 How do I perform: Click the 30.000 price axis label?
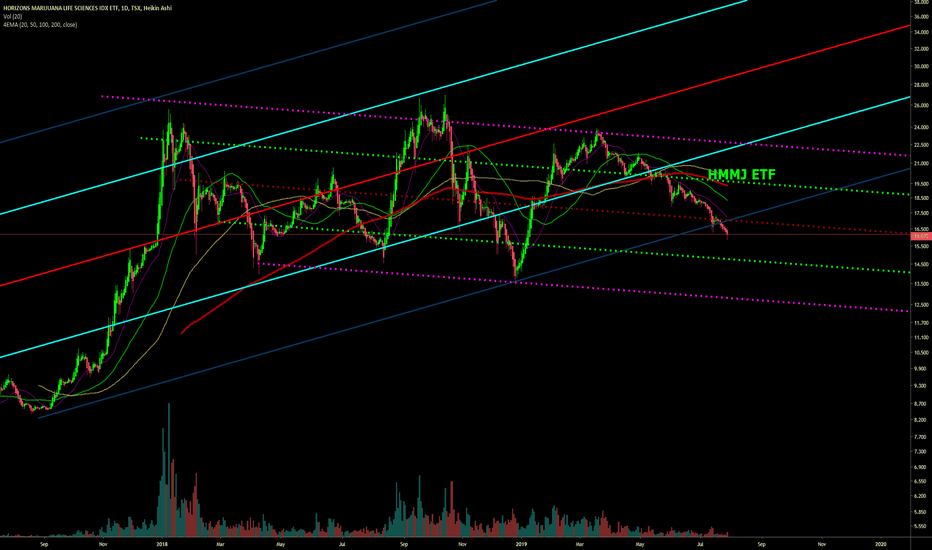(921, 66)
